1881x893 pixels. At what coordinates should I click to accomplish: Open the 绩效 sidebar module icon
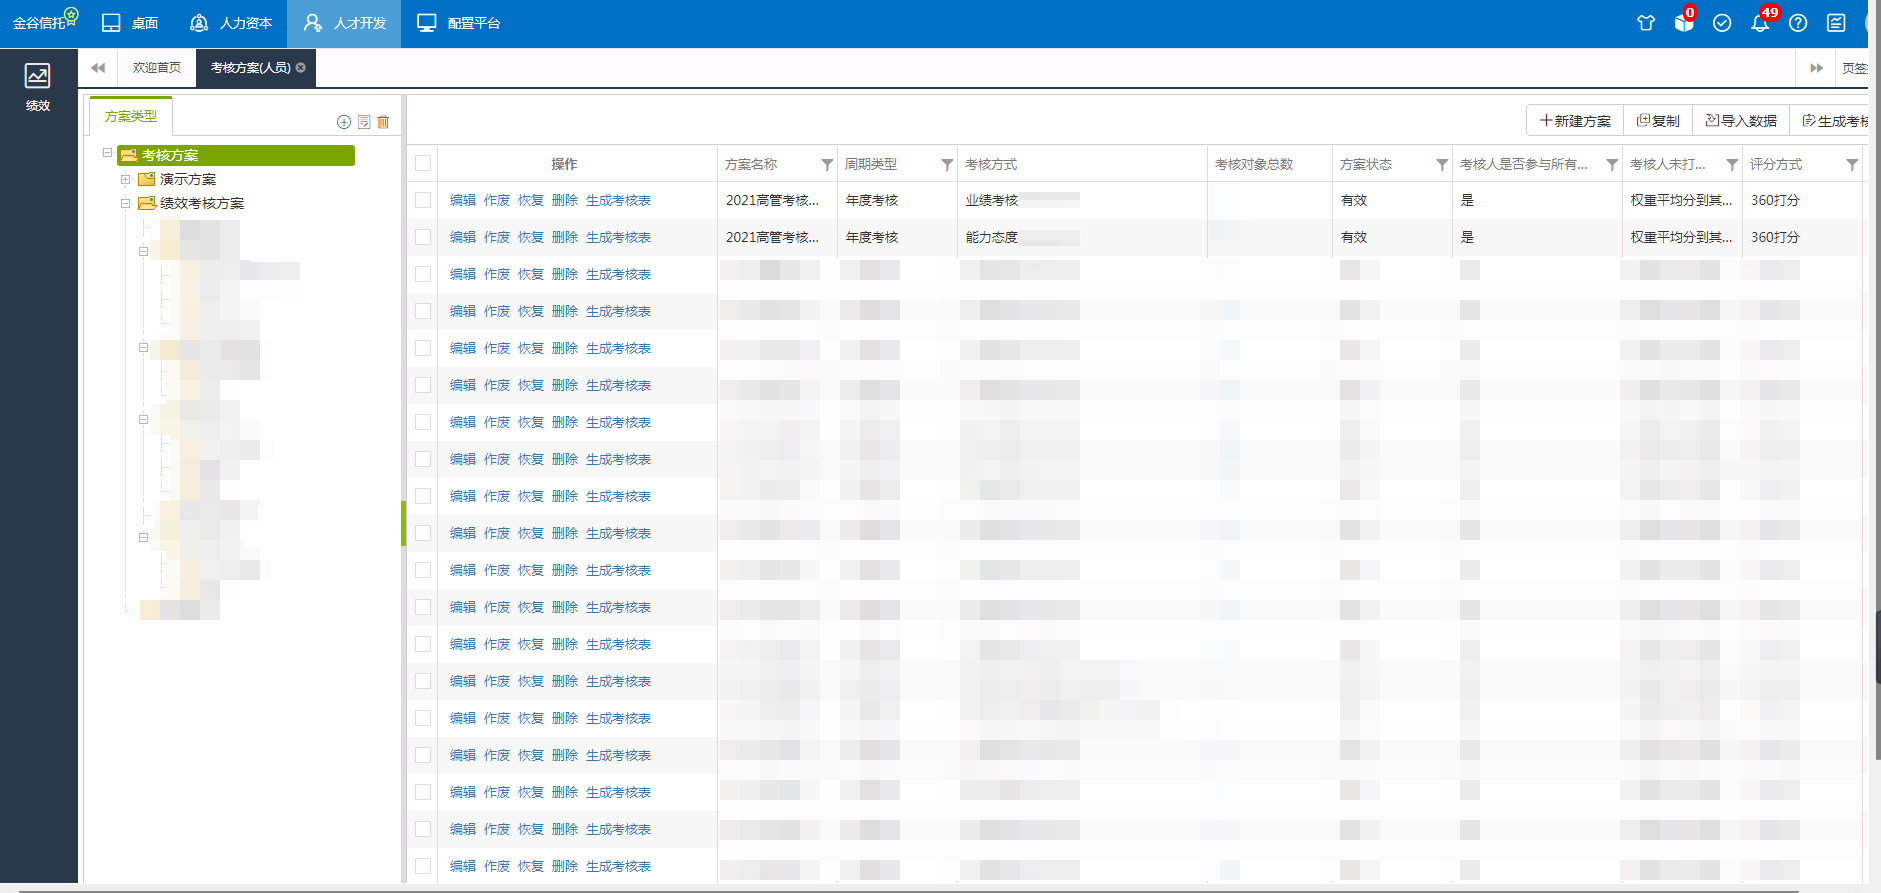point(38,87)
